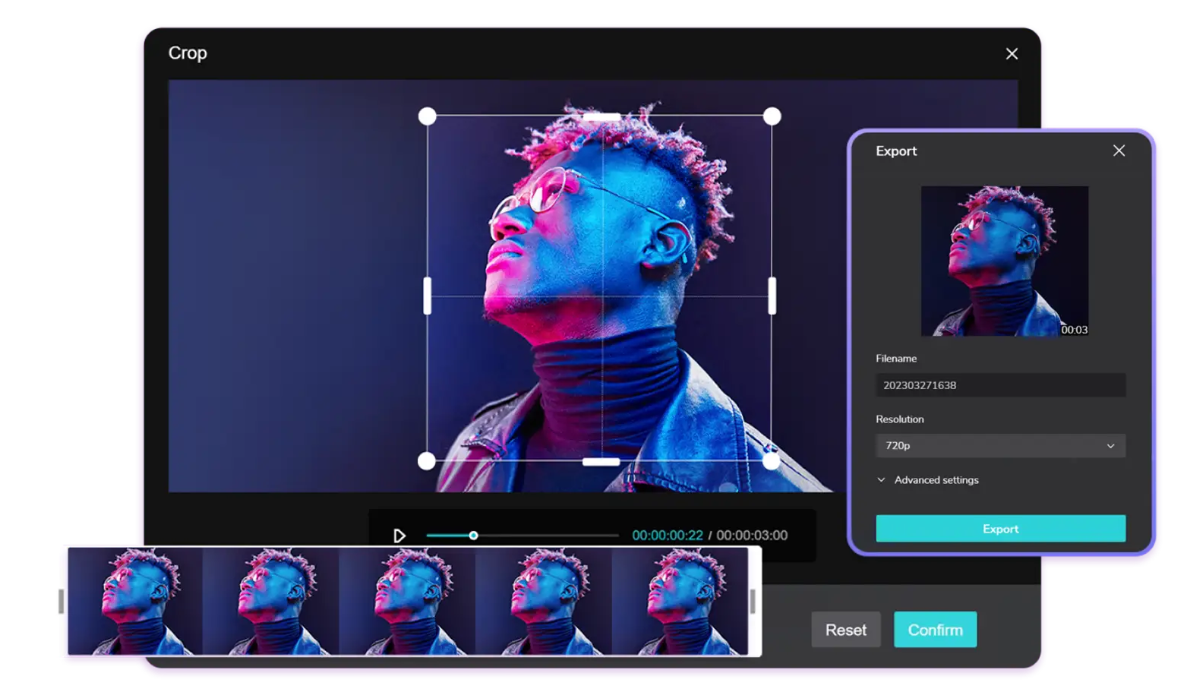Select the left edge crop handle
Screen dimensions: 1185x684
pyautogui.click(x=428, y=296)
